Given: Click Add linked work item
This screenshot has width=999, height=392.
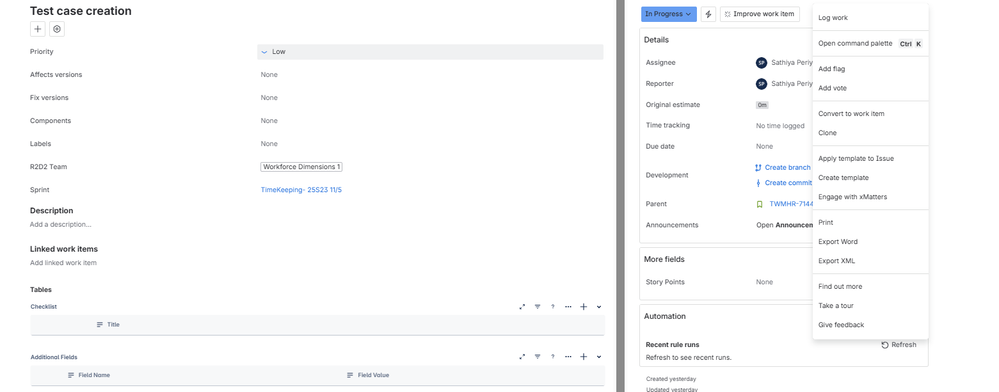Looking at the screenshot, I should coord(63,263).
